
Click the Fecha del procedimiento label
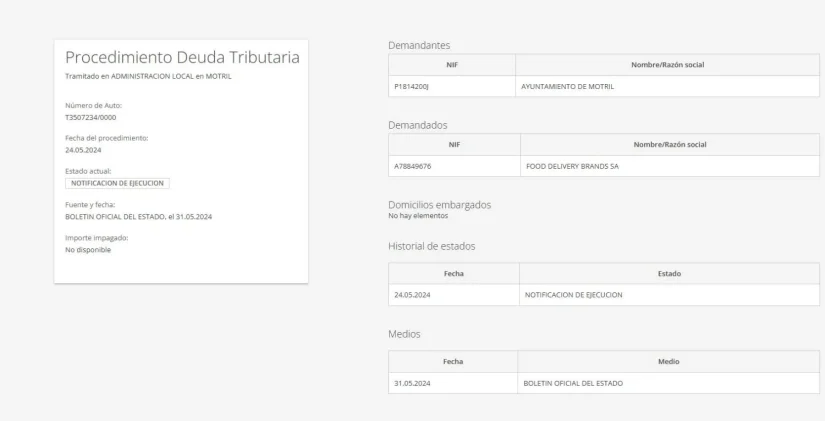click(x=106, y=138)
